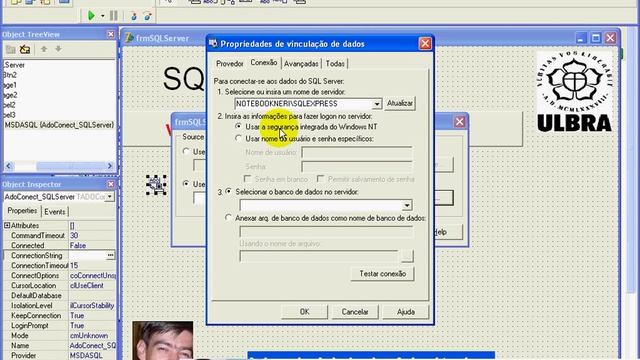Run the project with the green play icon

coord(91,16)
